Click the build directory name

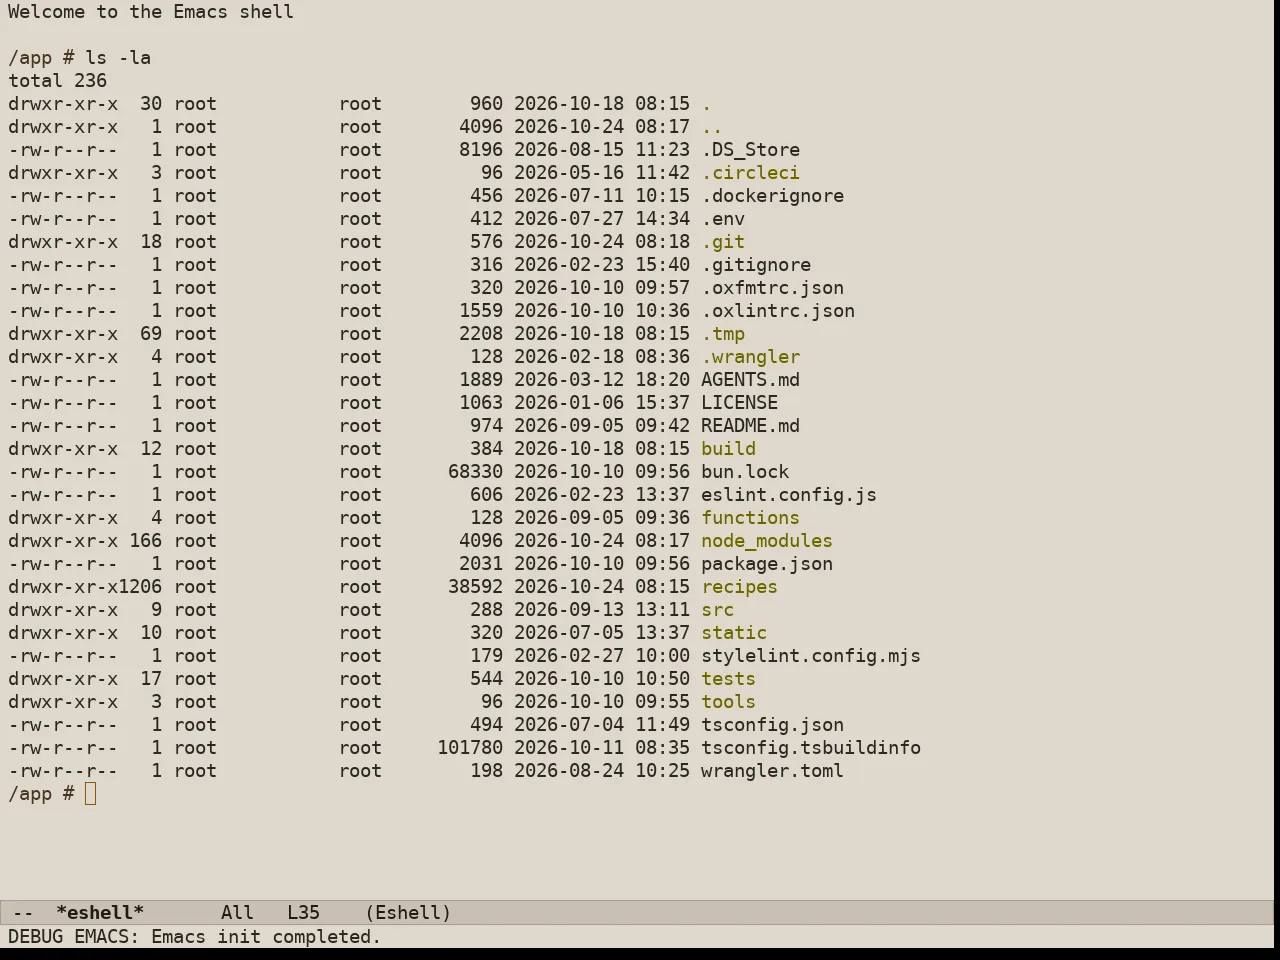click(x=728, y=449)
